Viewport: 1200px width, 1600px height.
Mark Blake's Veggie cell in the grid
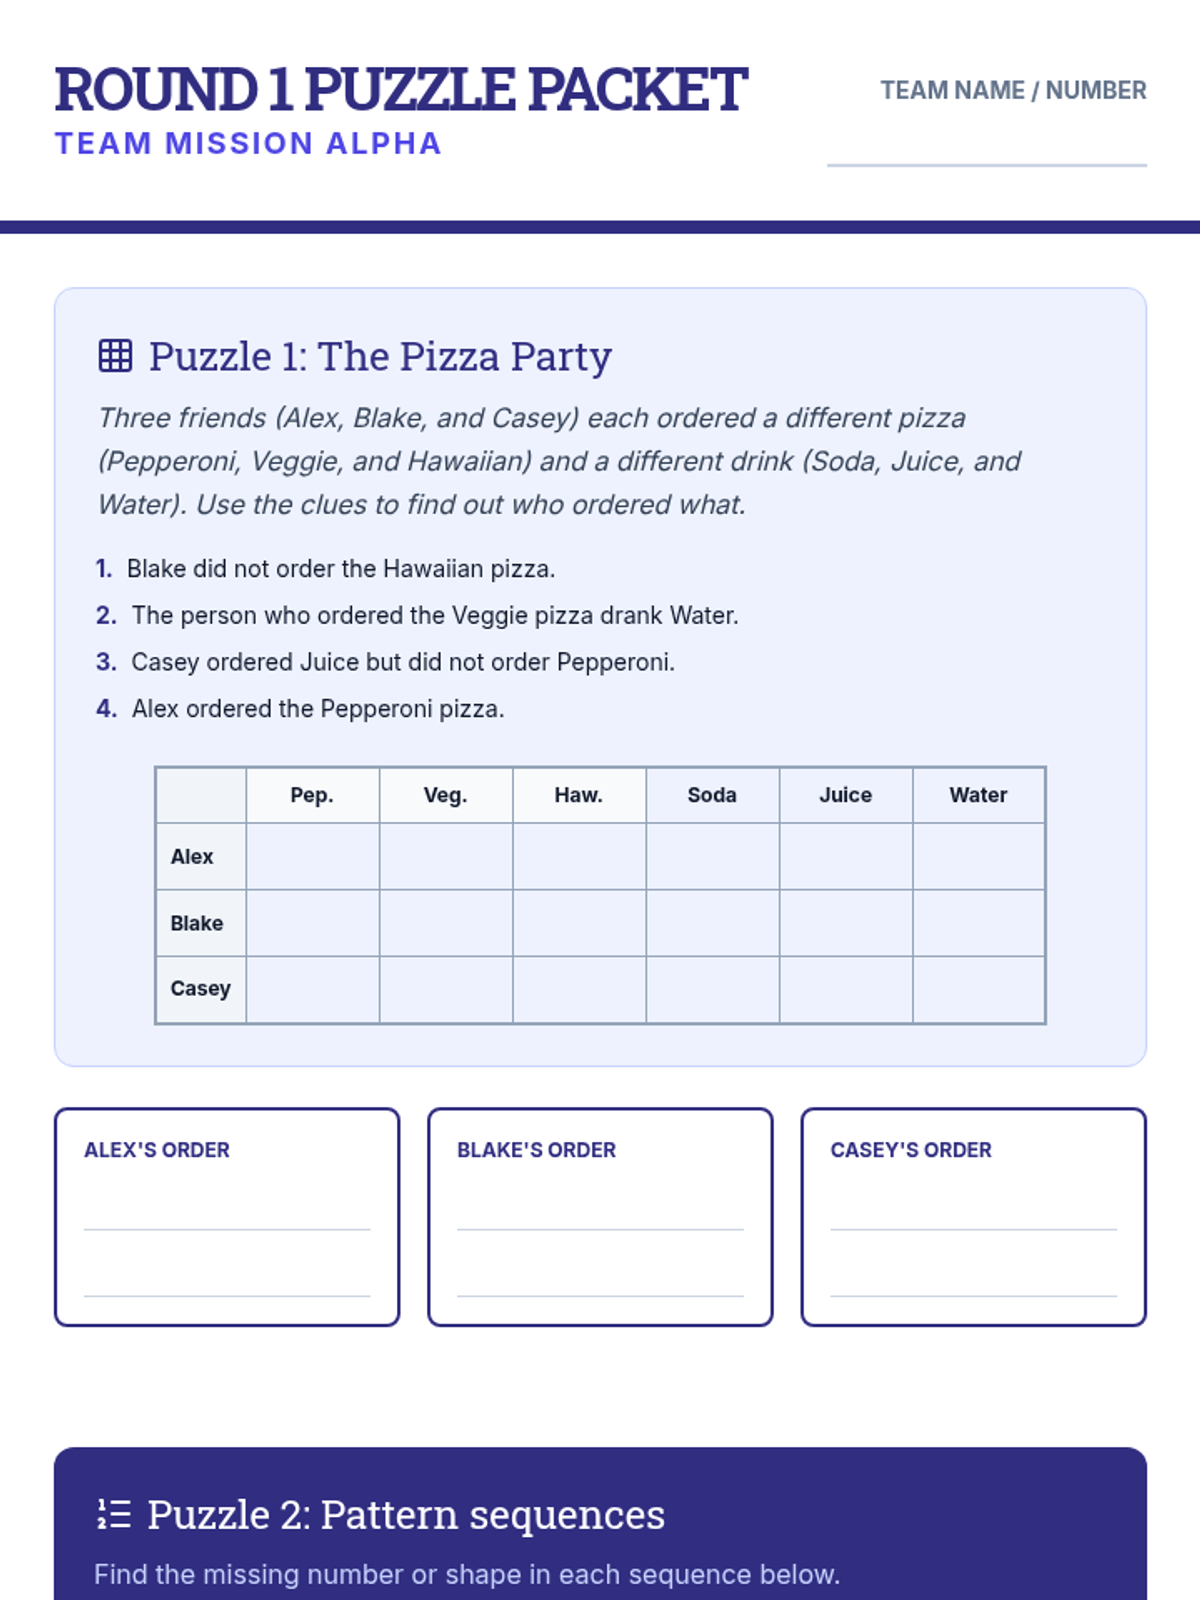(x=446, y=923)
